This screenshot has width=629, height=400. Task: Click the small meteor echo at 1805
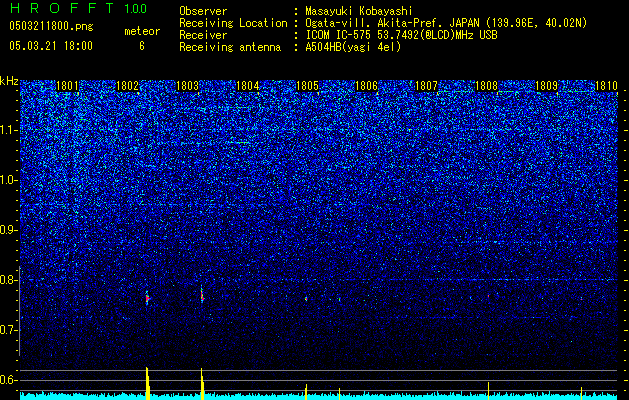306,299
